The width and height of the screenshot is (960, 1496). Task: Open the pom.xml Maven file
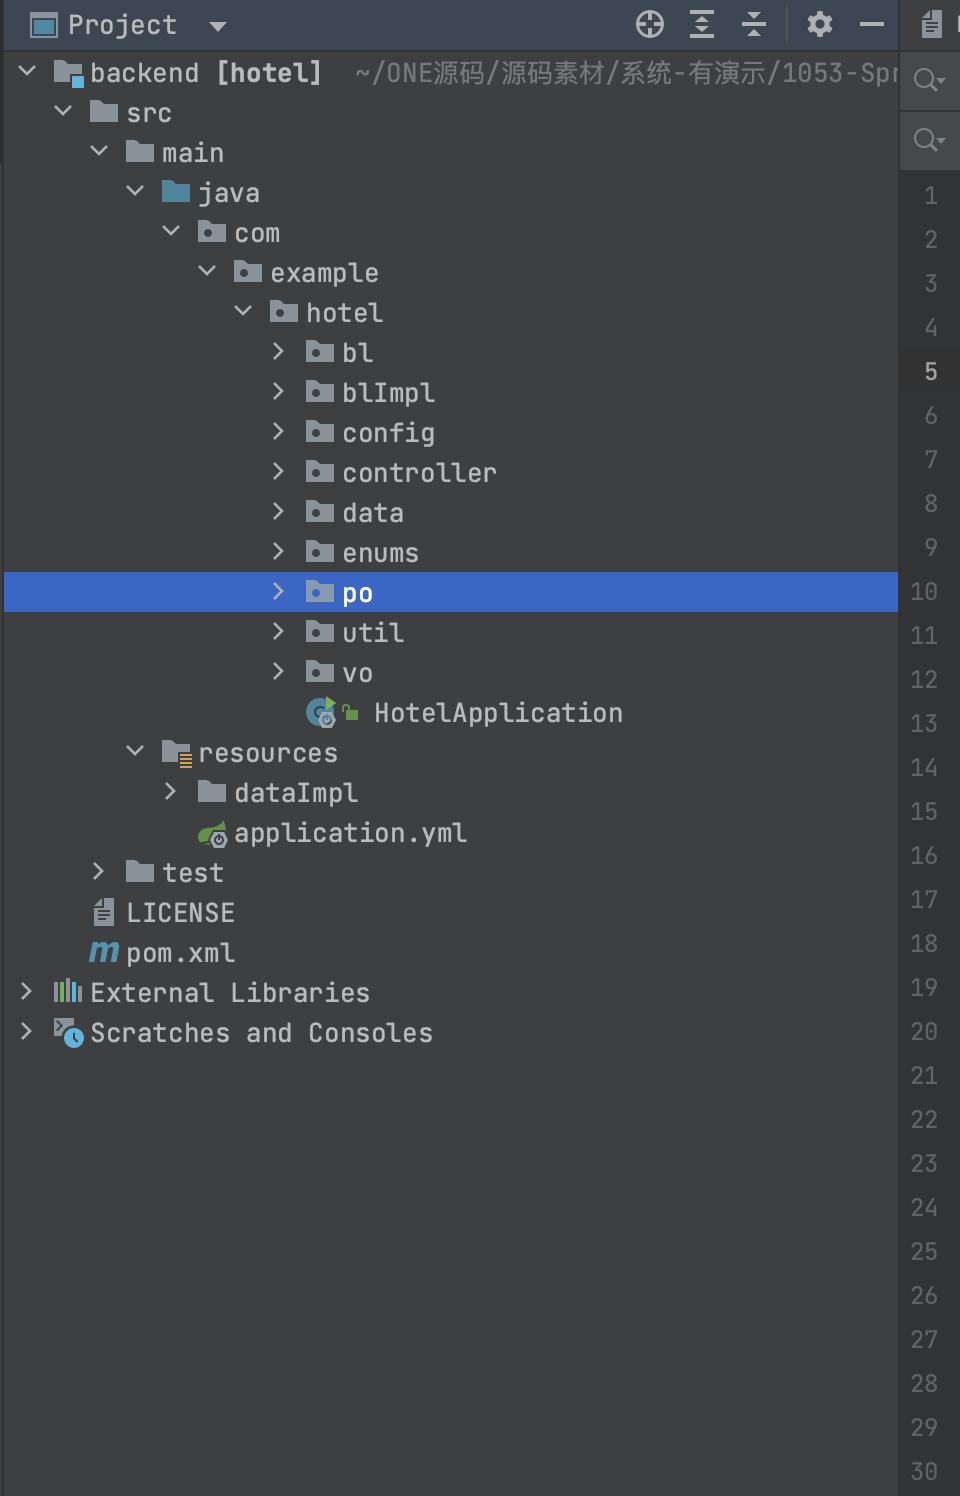(181, 953)
